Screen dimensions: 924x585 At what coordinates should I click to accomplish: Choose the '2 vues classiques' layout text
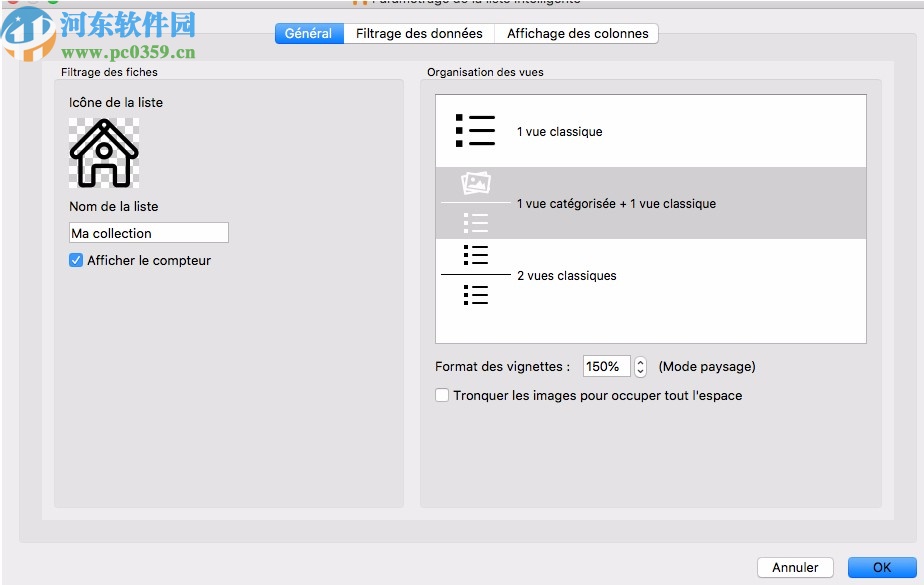coord(566,276)
